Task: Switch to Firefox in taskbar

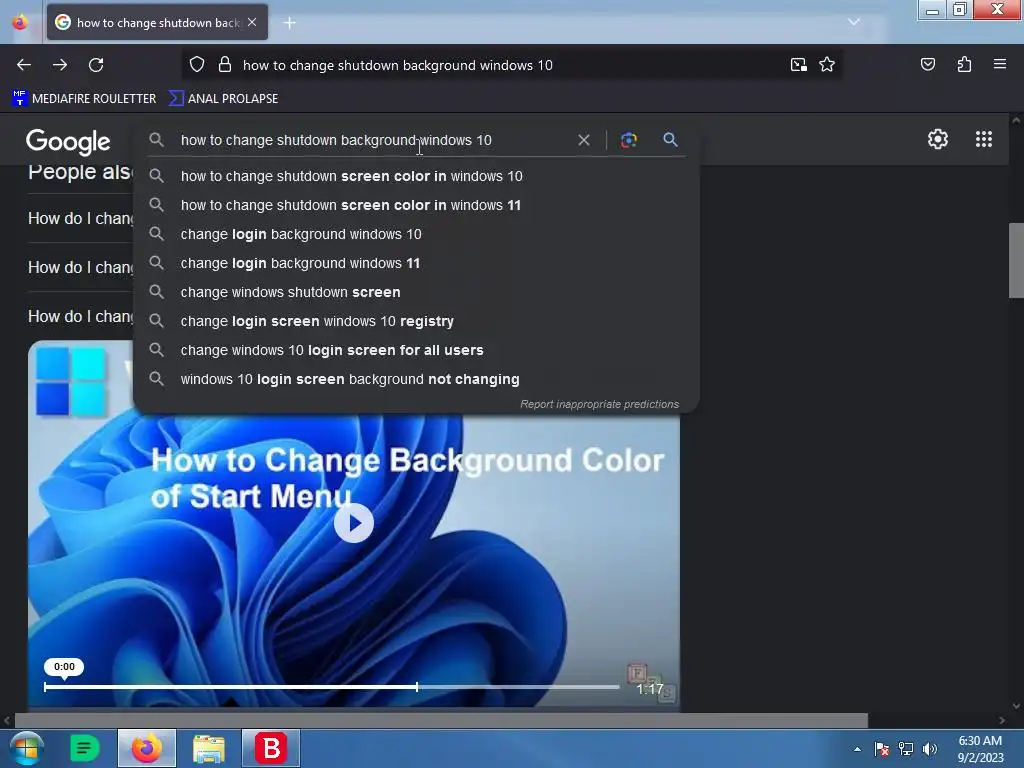Action: [147, 748]
